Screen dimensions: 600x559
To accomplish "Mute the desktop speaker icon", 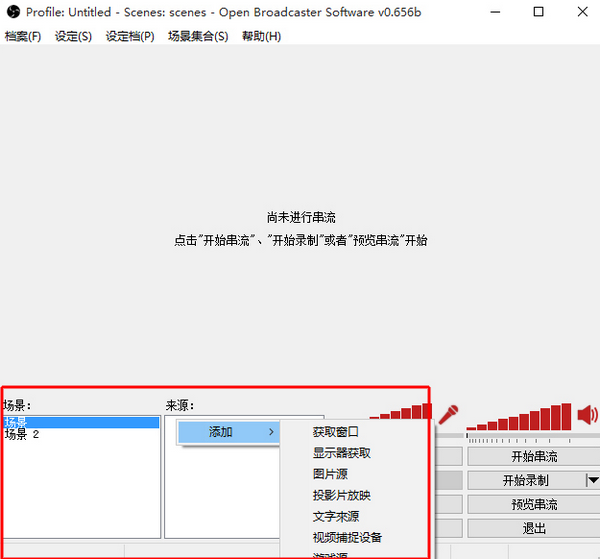I will click(x=587, y=415).
